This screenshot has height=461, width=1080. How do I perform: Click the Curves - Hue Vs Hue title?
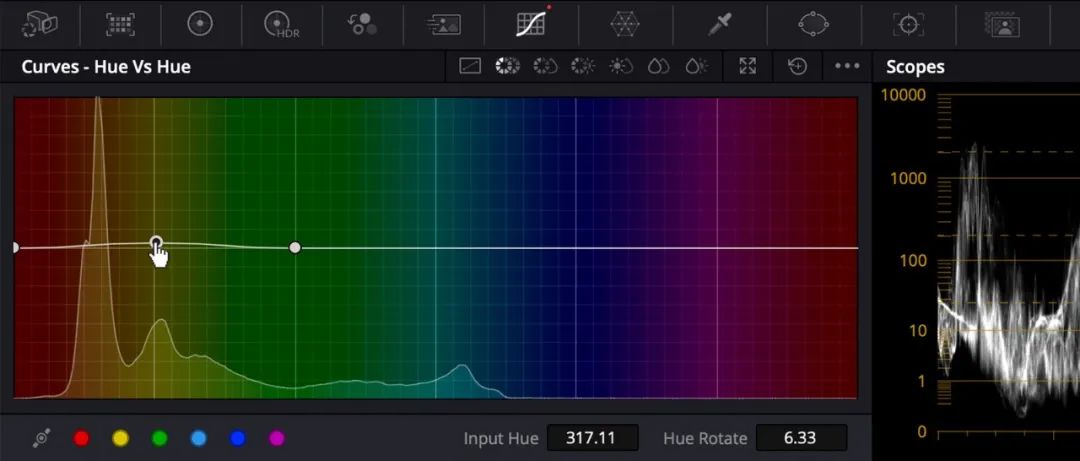coord(106,67)
